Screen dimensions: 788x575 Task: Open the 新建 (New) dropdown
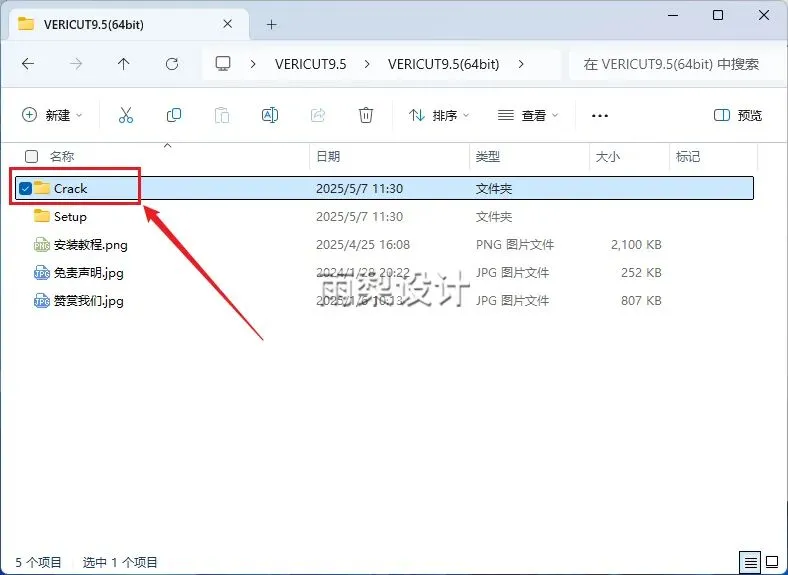click(x=52, y=115)
